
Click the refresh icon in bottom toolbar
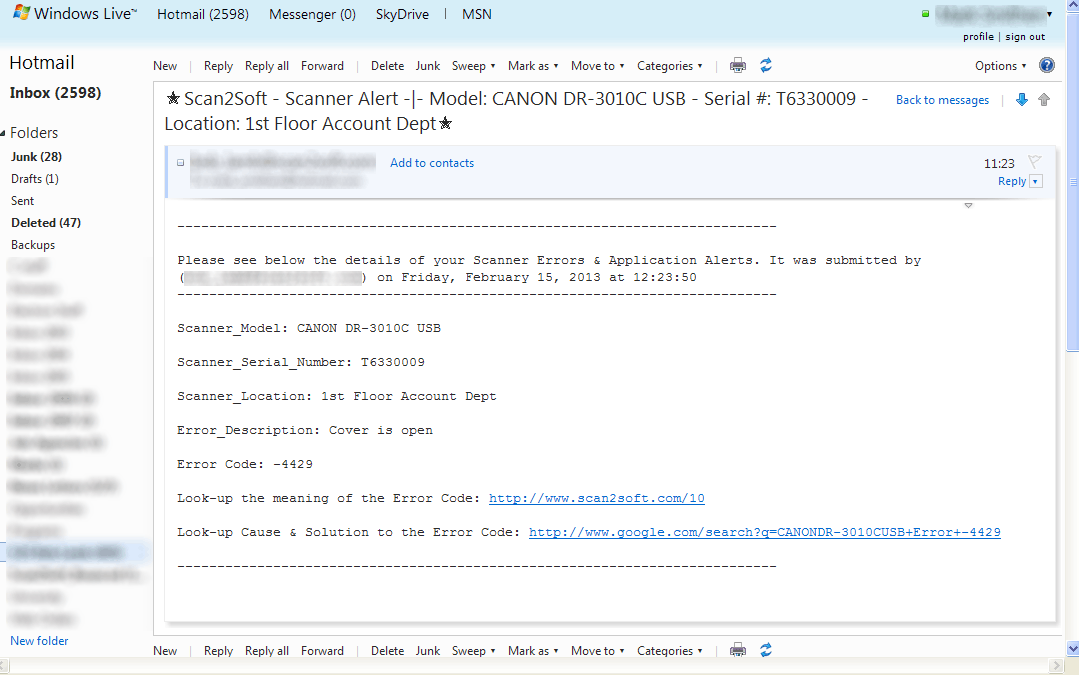(766, 650)
